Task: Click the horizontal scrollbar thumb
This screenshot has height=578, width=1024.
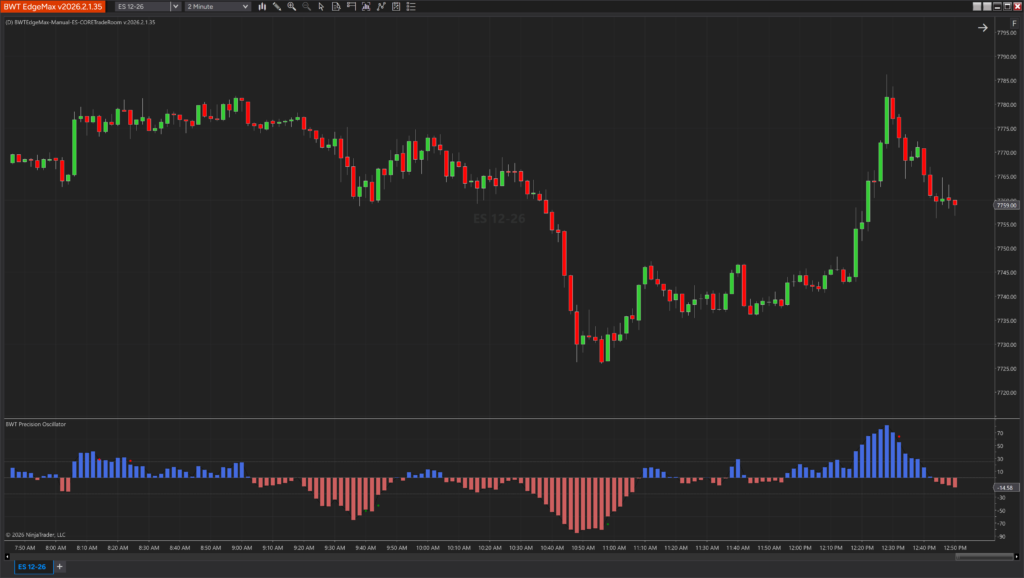Action: (x=984, y=557)
